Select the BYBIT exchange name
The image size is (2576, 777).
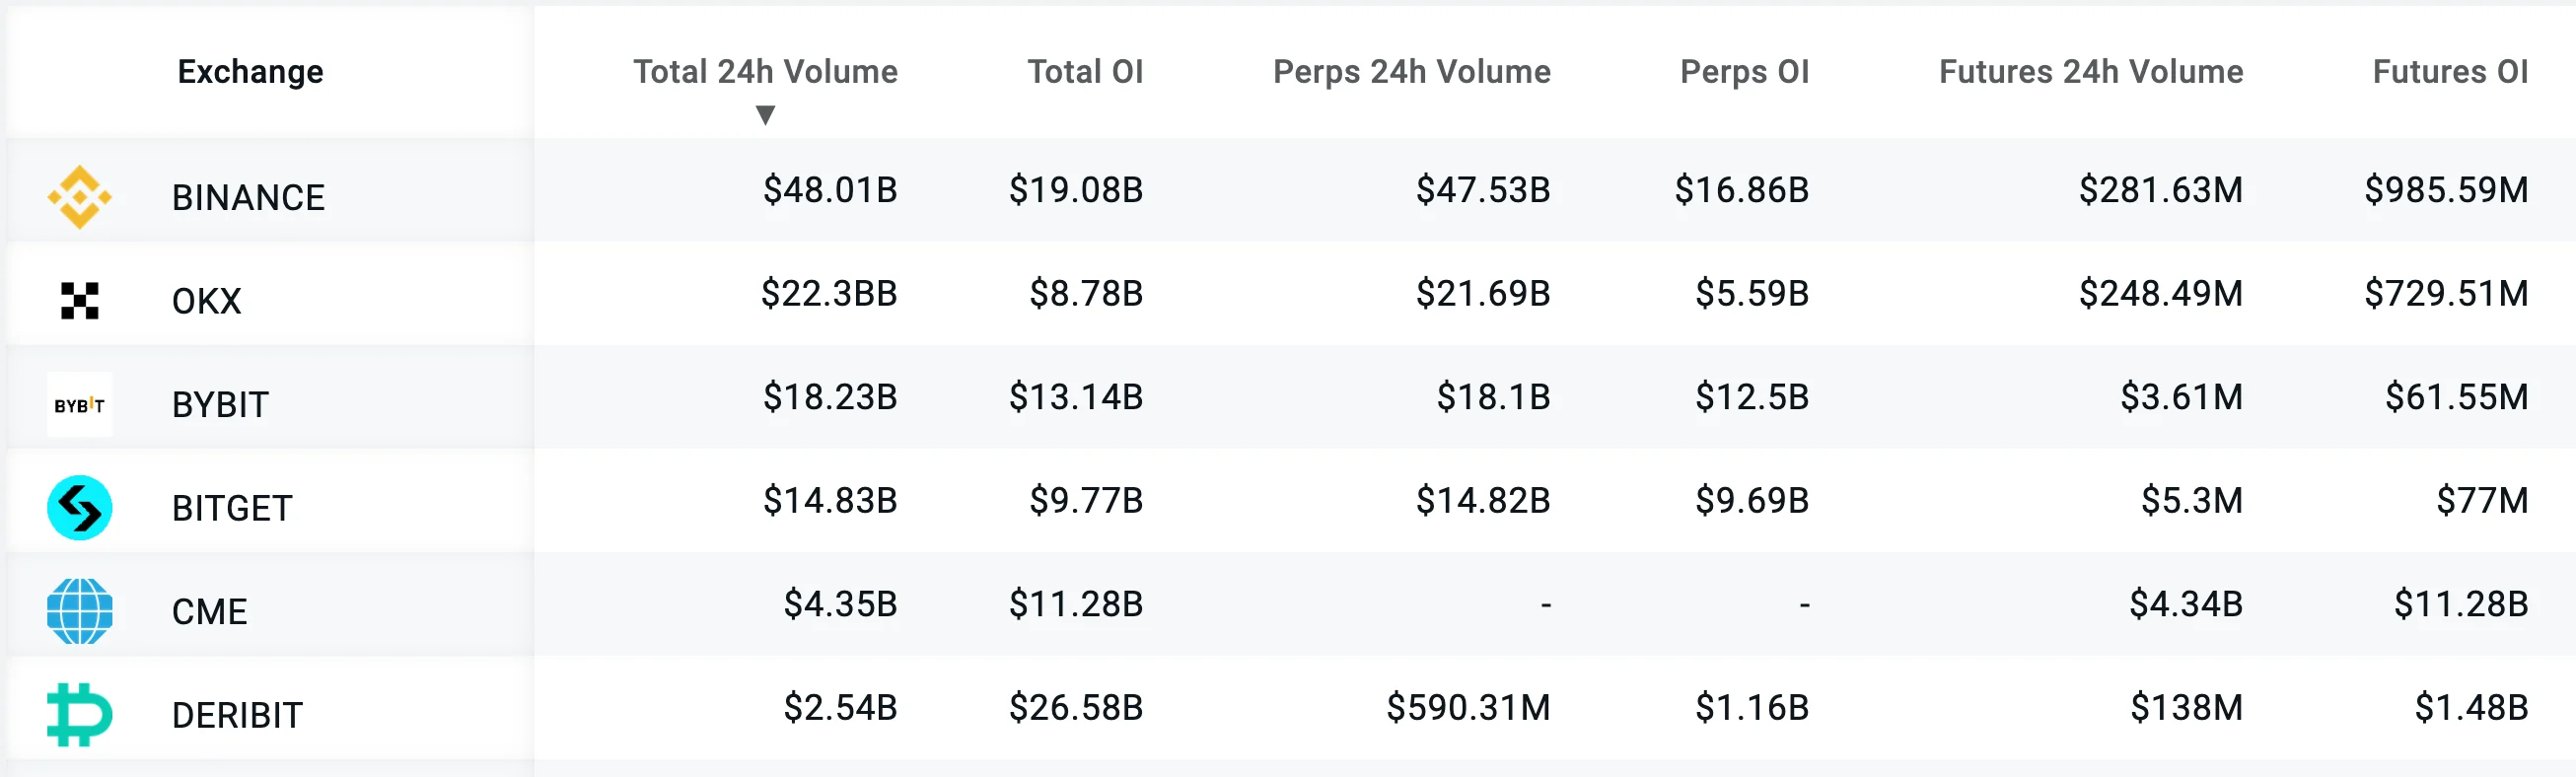point(220,405)
